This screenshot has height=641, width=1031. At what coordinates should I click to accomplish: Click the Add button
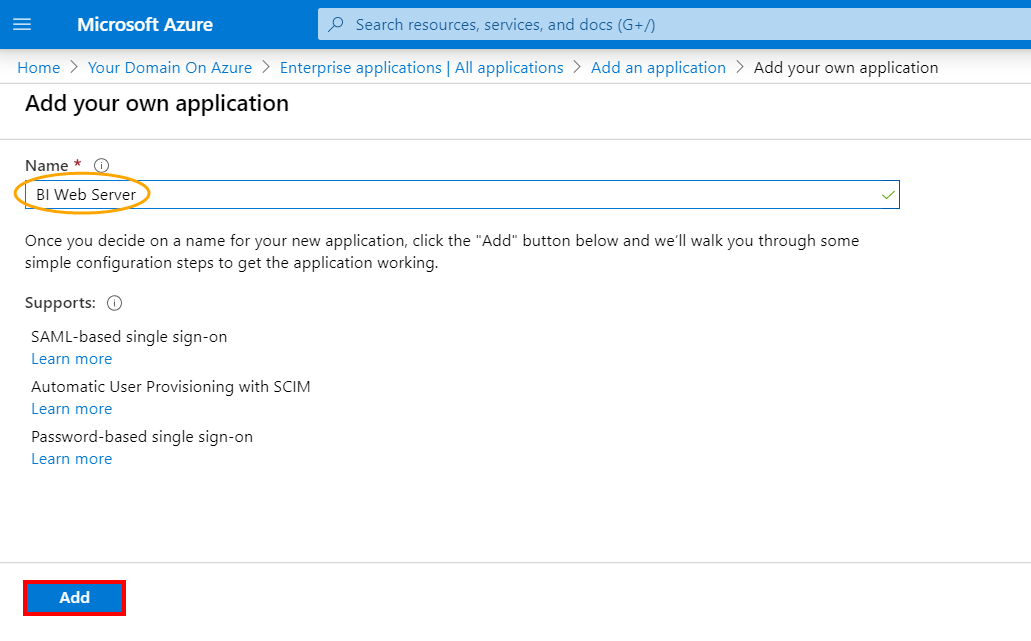73,597
